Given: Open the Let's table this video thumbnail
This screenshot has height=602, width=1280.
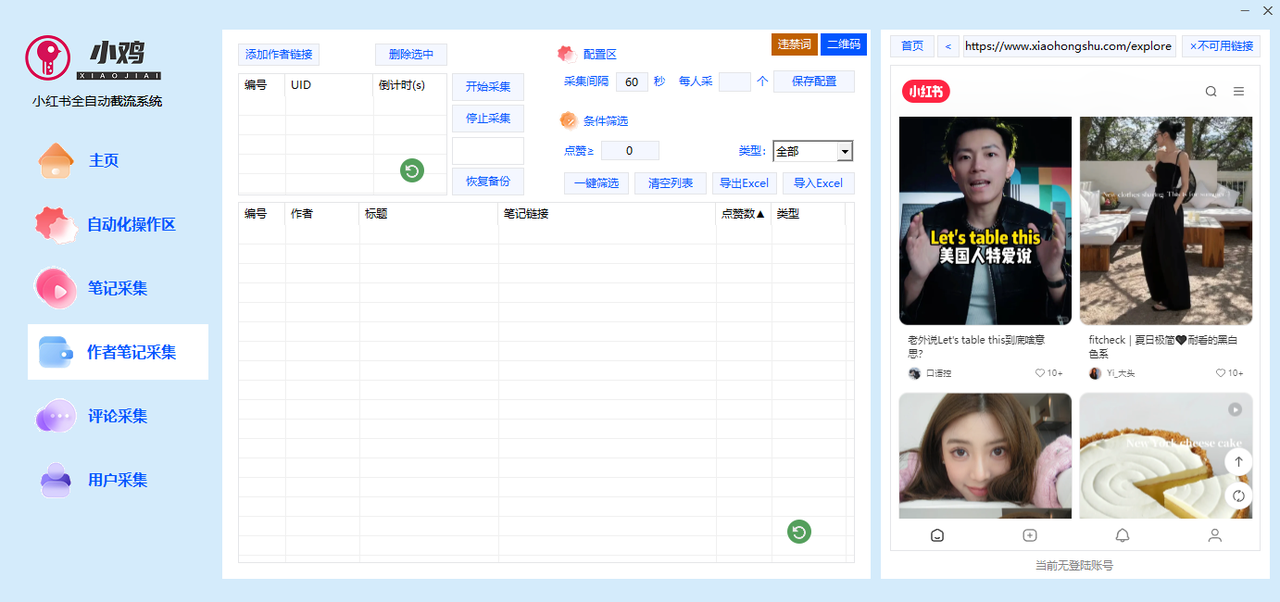Looking at the screenshot, I should pyautogui.click(x=985, y=221).
